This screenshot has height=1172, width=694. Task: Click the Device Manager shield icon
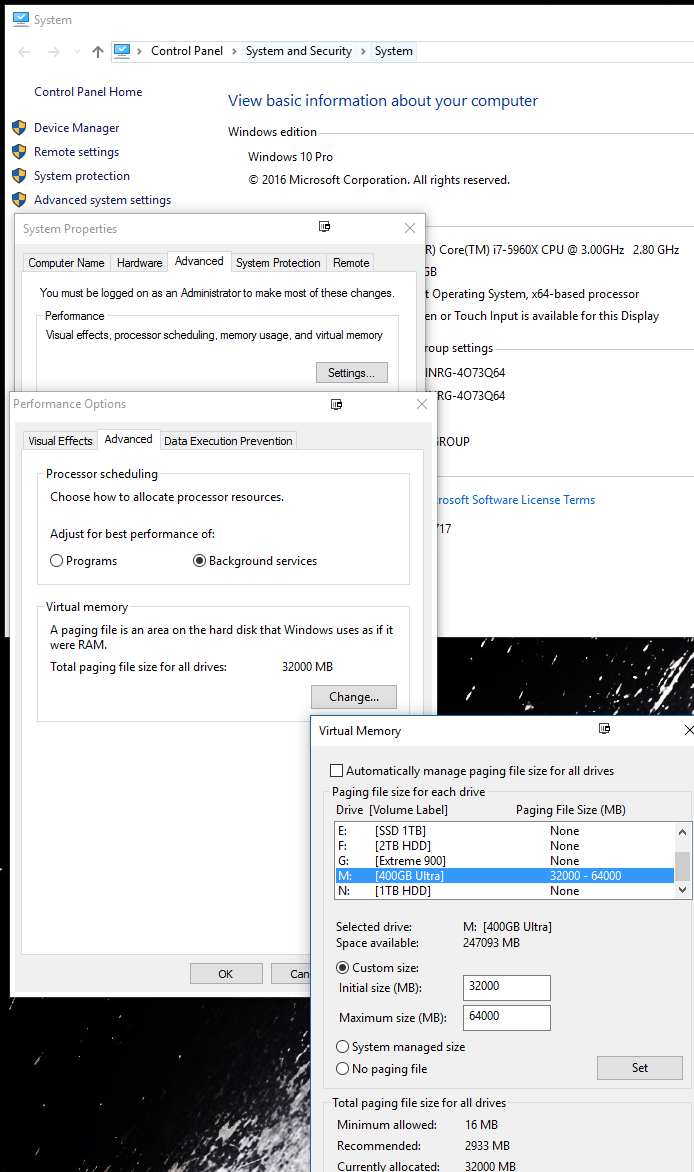click(18, 128)
